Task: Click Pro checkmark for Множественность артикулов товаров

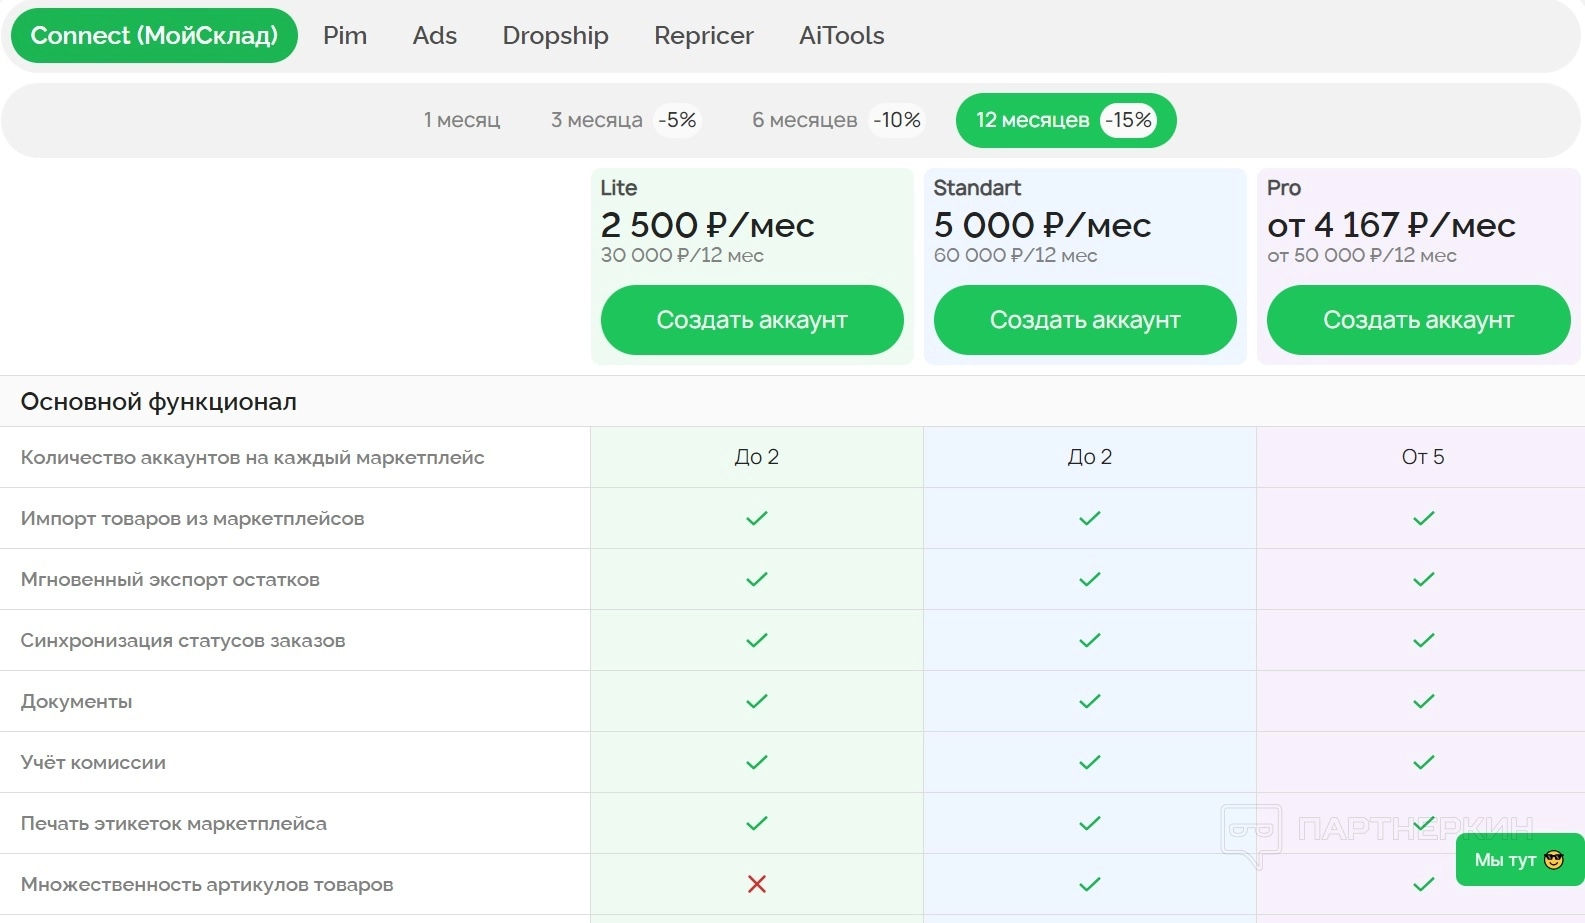Action: 1423,884
